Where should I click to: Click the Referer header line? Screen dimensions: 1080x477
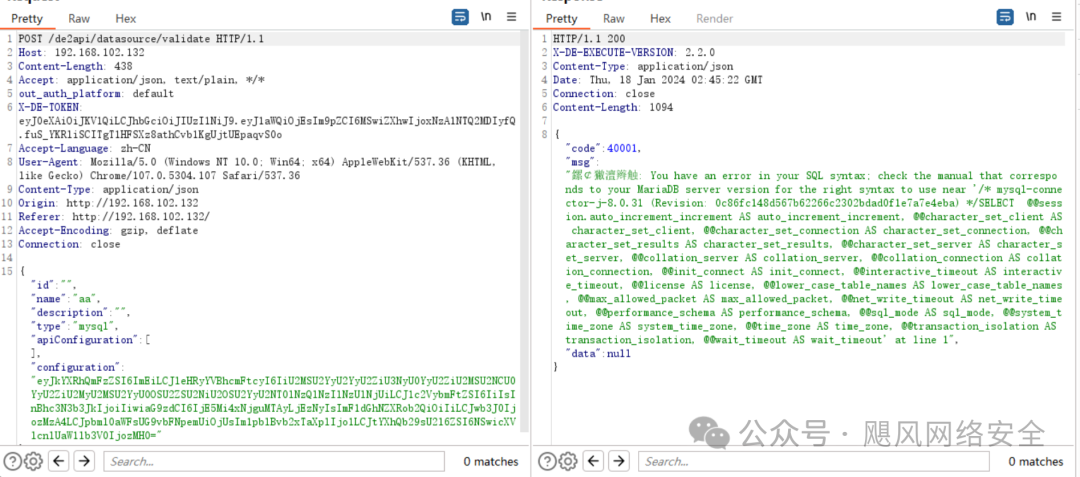click(114, 217)
